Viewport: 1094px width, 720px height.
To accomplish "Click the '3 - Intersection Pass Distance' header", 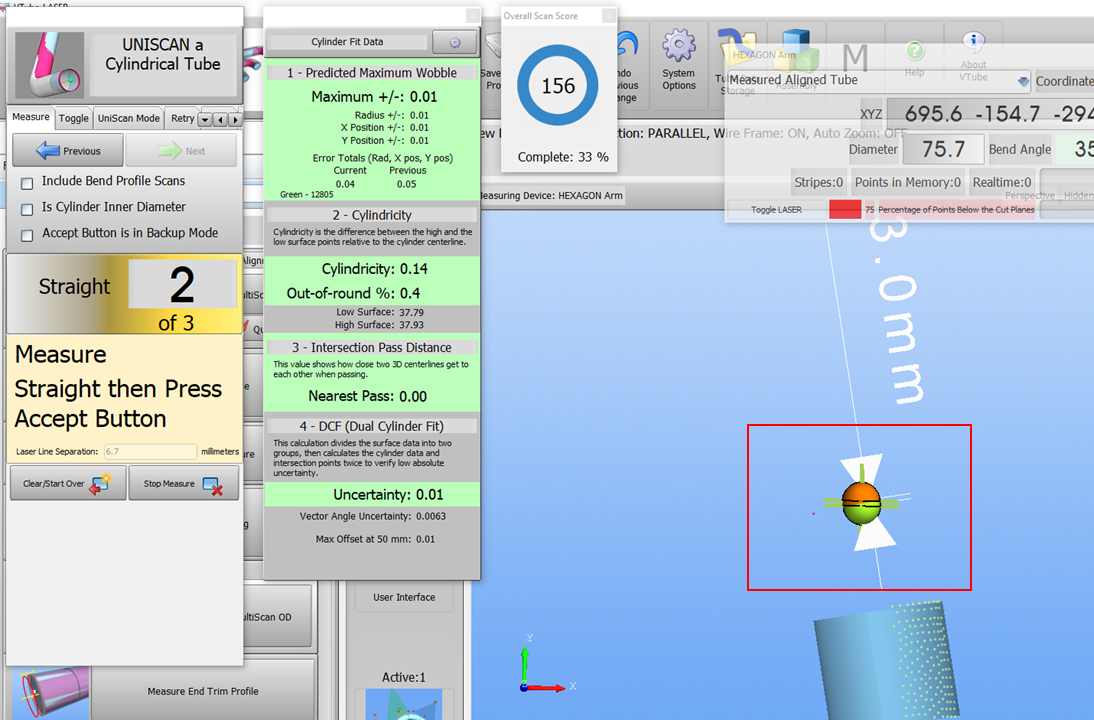I will 372,347.
